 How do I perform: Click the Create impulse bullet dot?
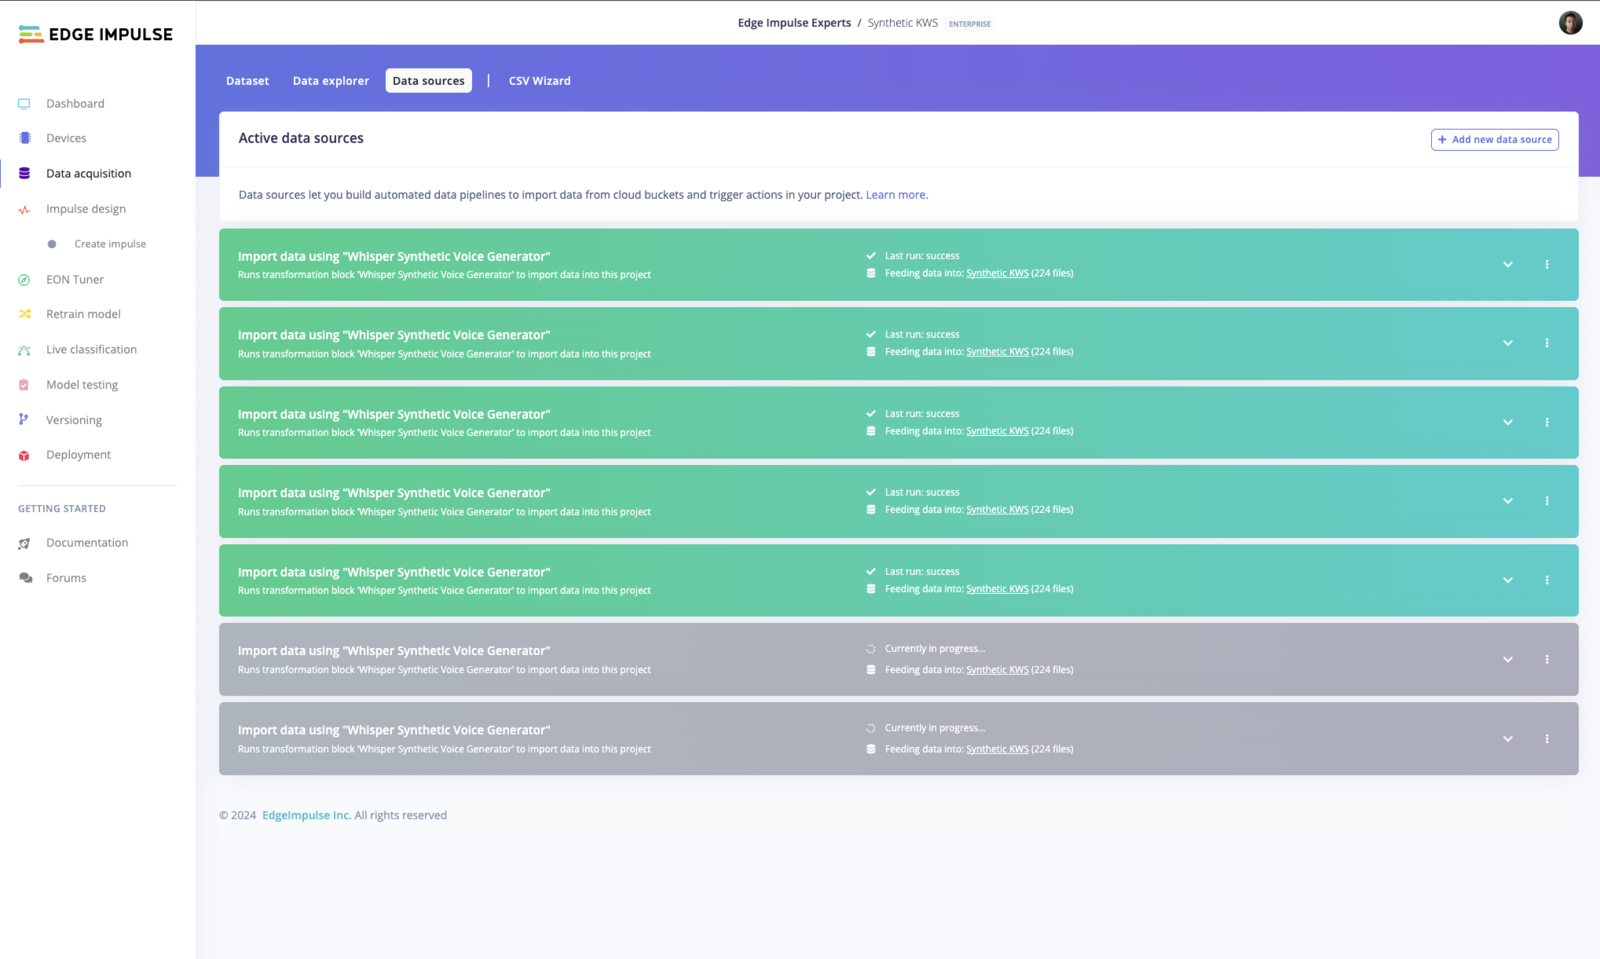tap(52, 244)
